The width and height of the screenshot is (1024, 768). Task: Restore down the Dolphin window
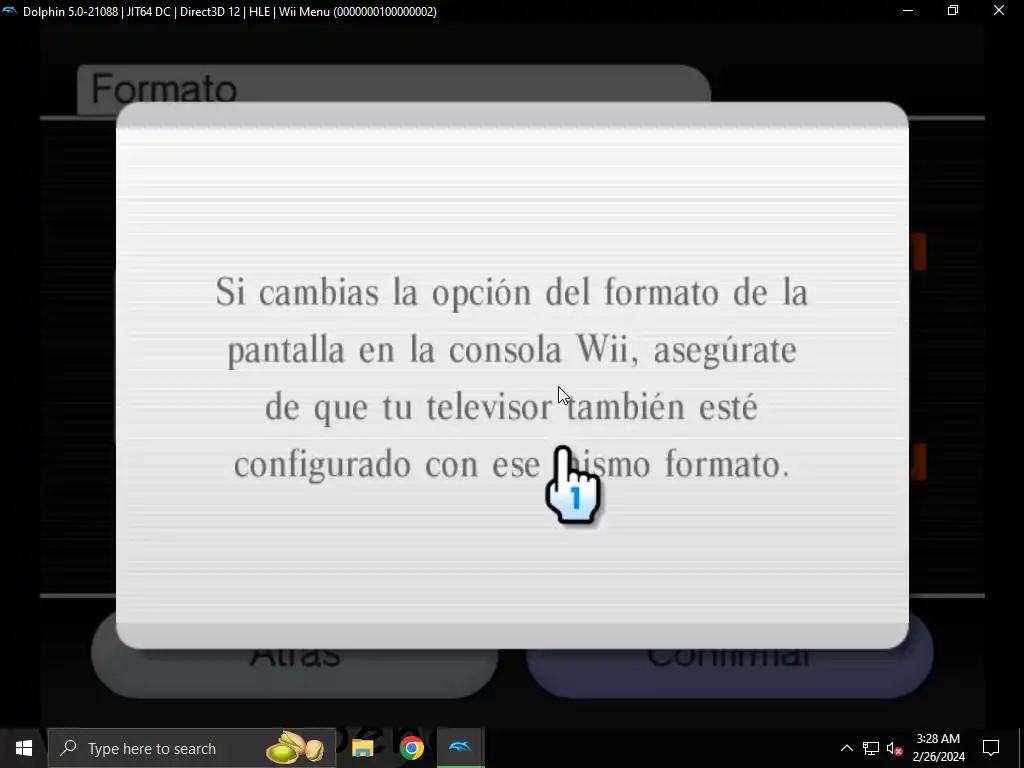pos(953,10)
